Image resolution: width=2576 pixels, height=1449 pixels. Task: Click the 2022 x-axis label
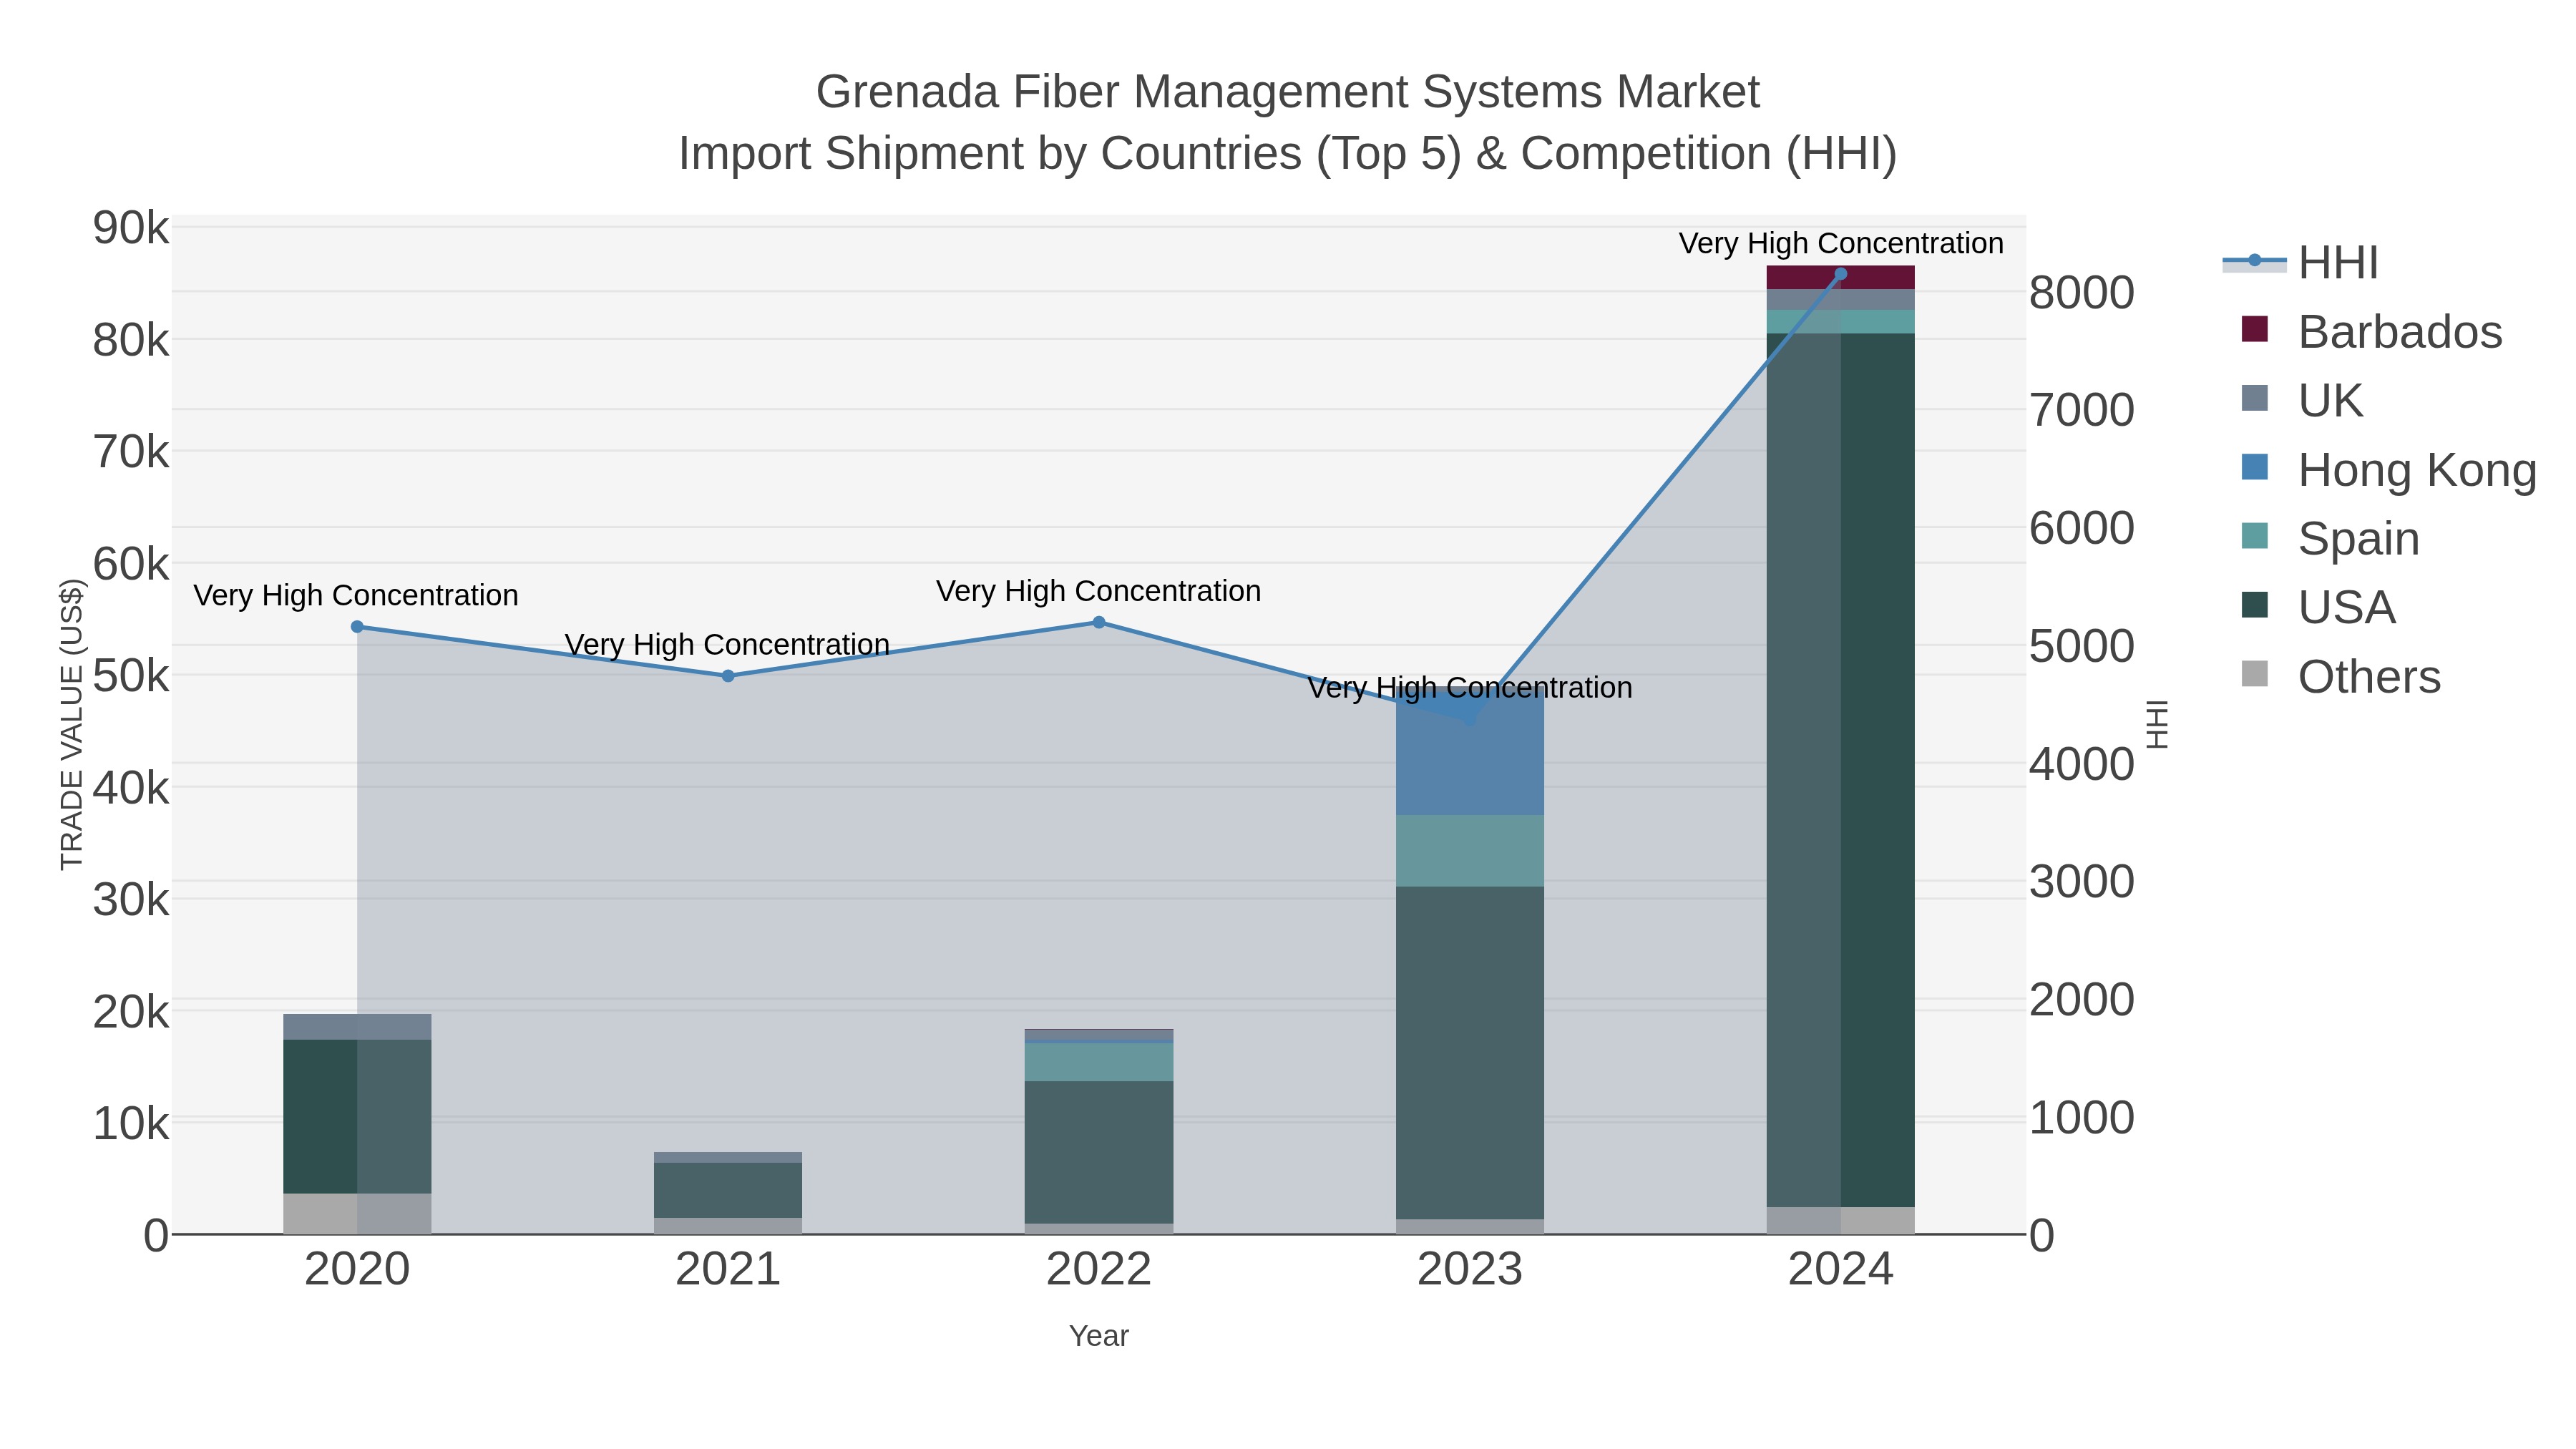1099,1270
